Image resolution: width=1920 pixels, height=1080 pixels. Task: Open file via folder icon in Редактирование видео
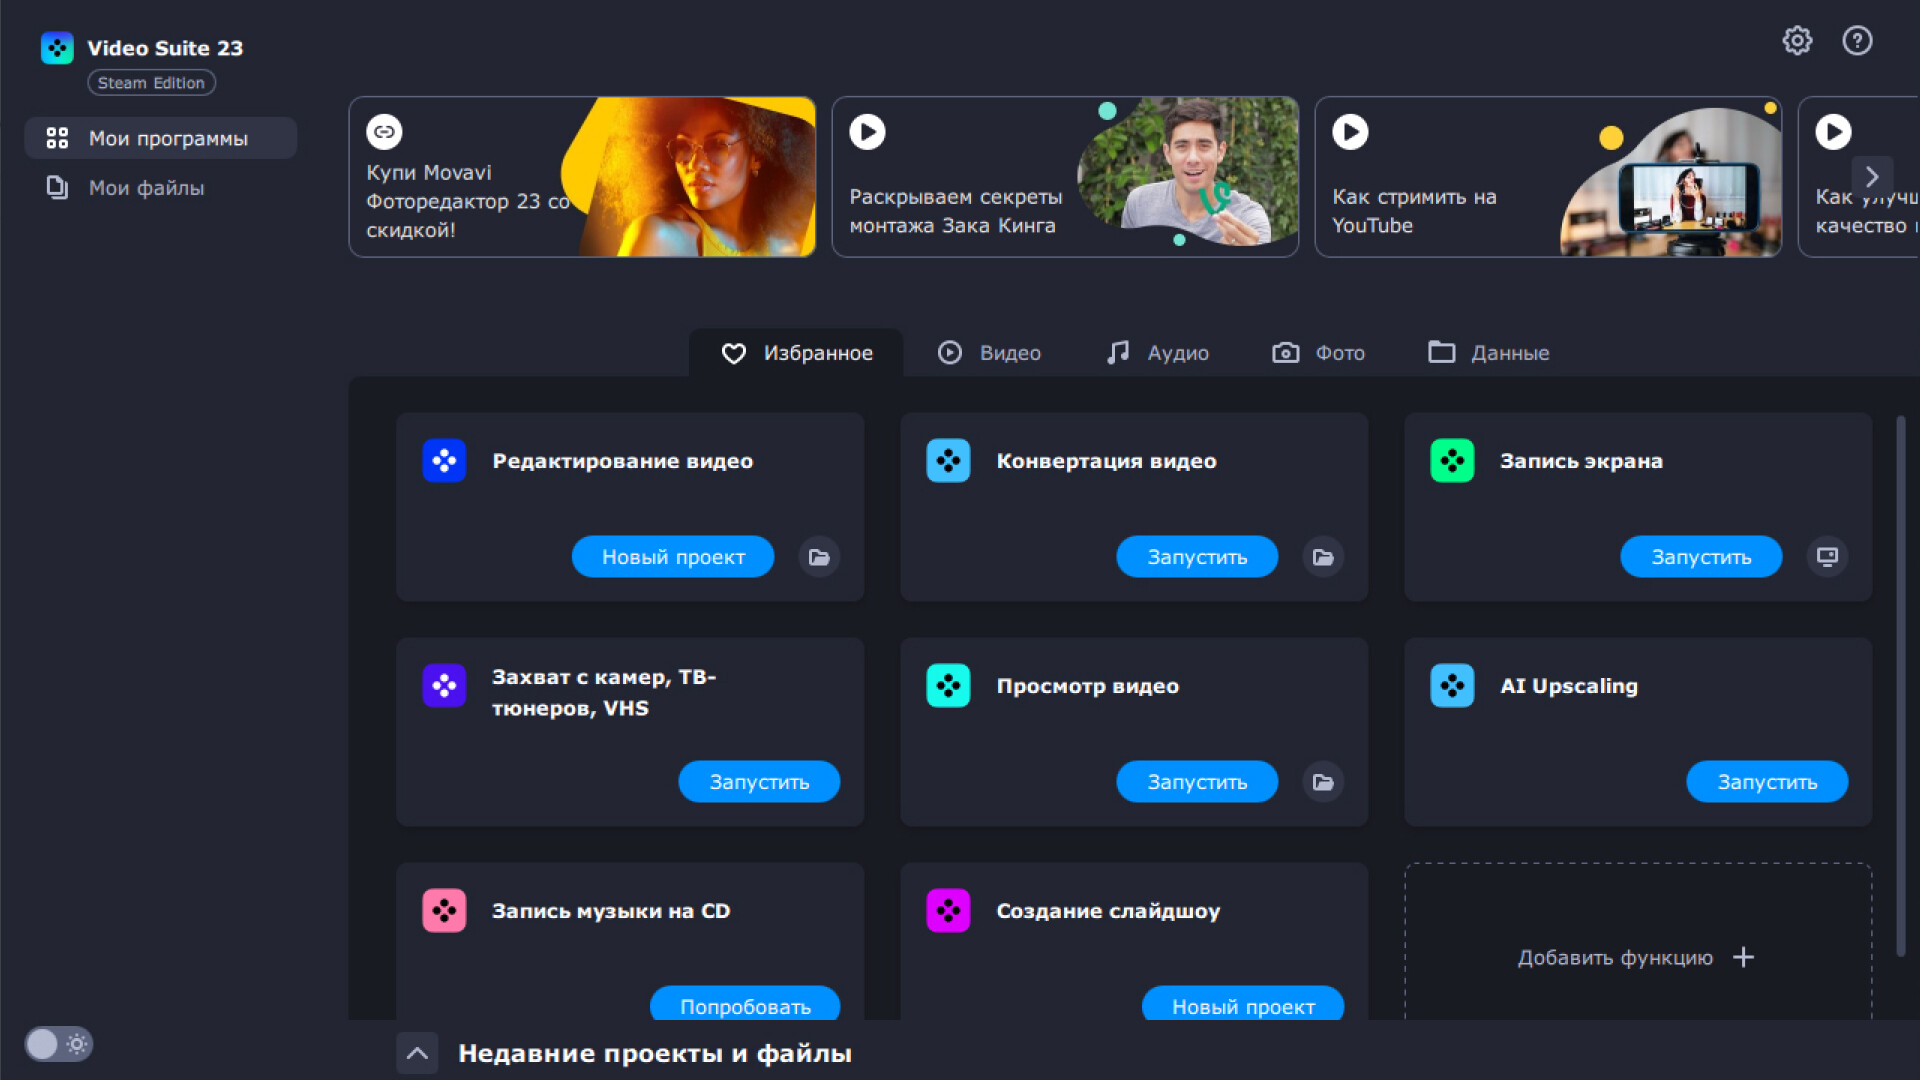(819, 557)
